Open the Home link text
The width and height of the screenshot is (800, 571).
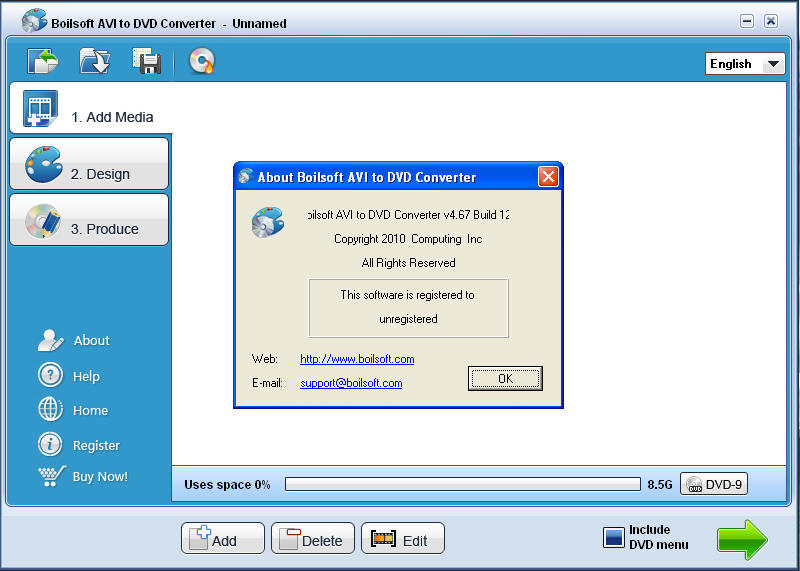point(90,411)
